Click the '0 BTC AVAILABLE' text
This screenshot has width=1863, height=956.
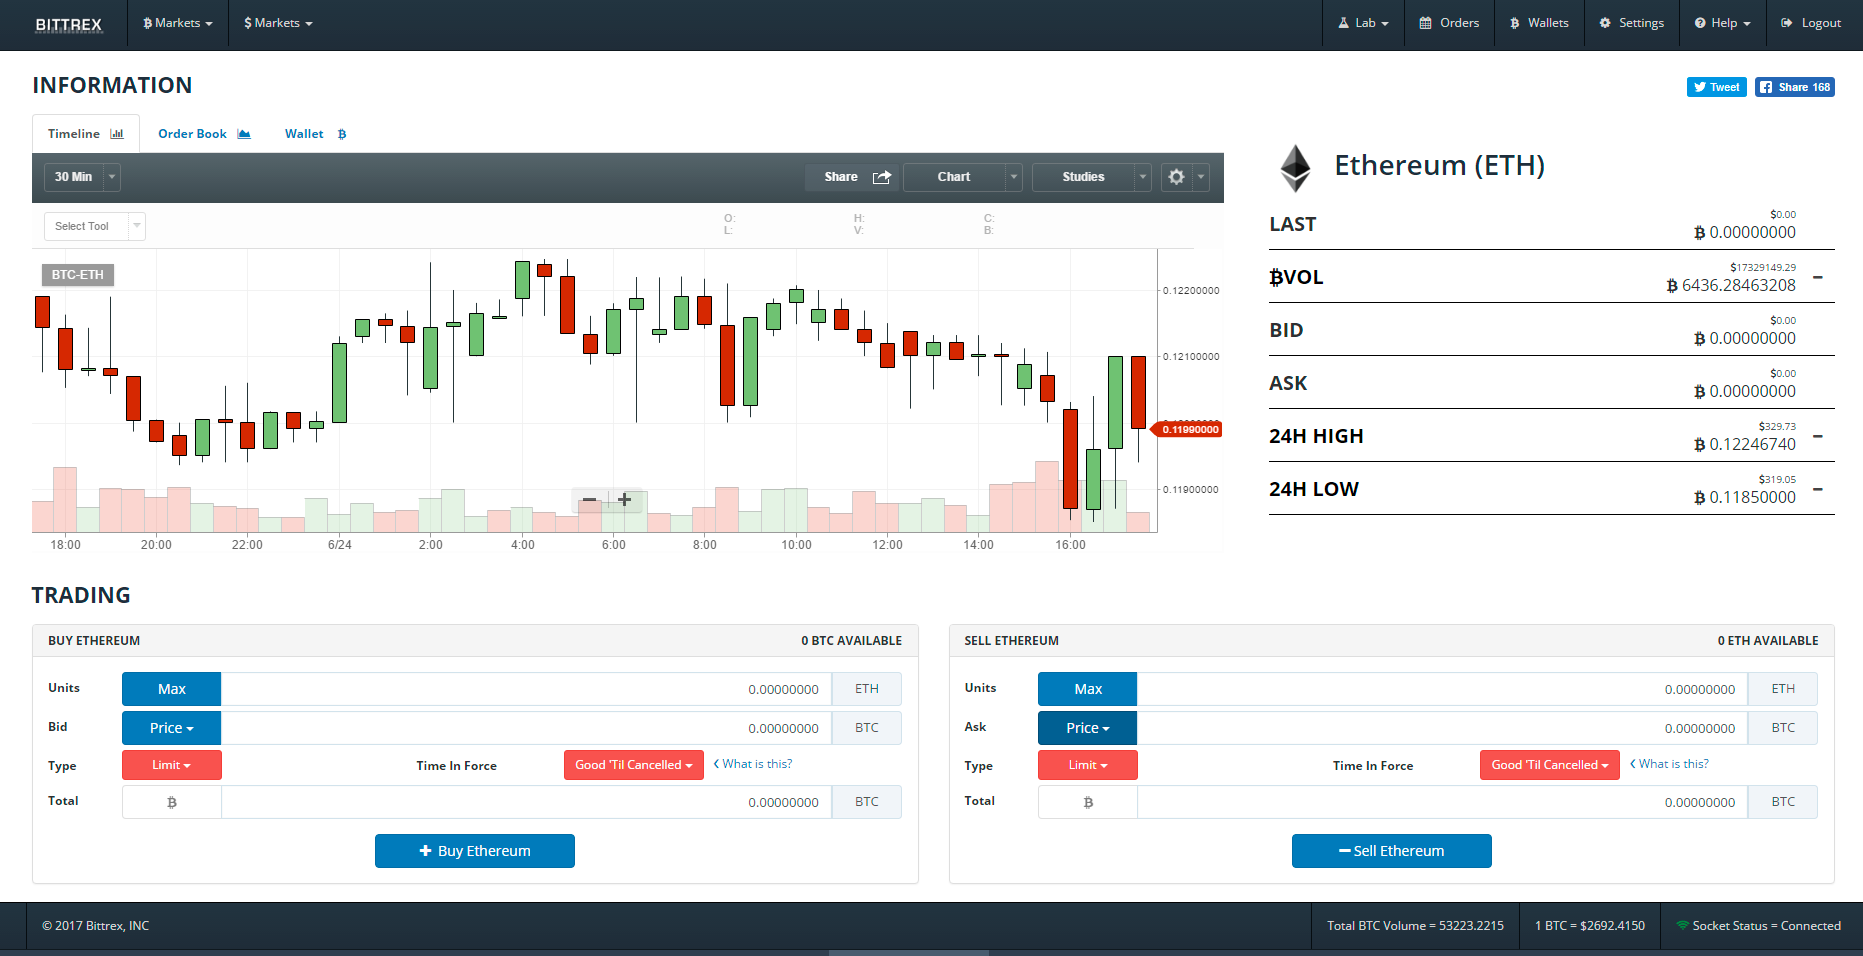pyautogui.click(x=851, y=641)
